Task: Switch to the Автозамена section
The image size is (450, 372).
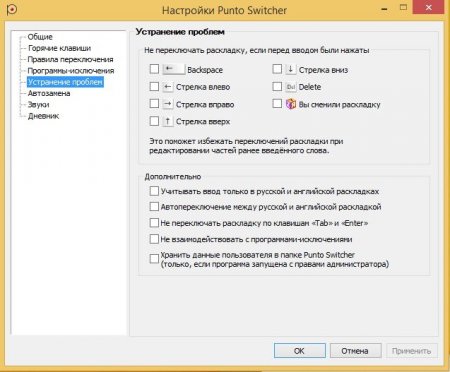Action: tap(49, 93)
